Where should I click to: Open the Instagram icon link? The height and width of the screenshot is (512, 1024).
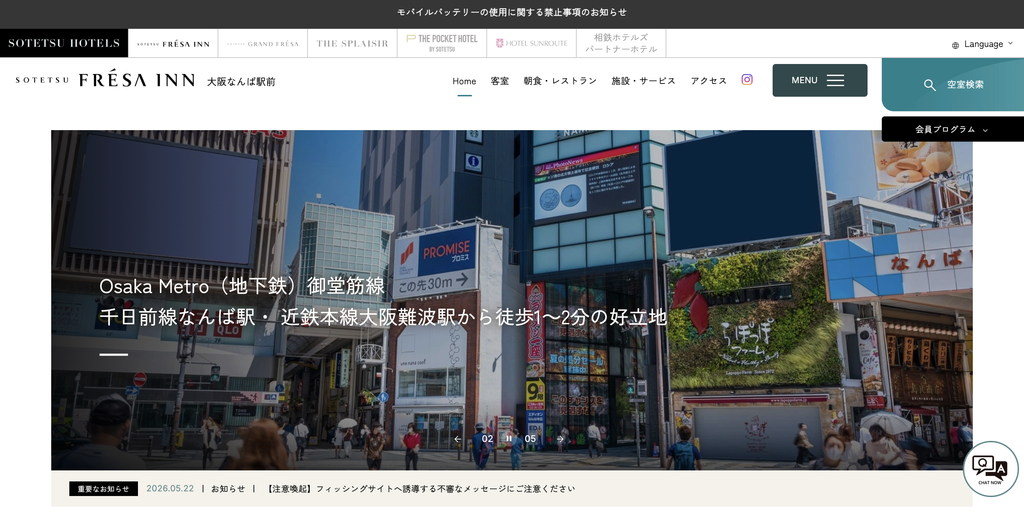point(747,80)
